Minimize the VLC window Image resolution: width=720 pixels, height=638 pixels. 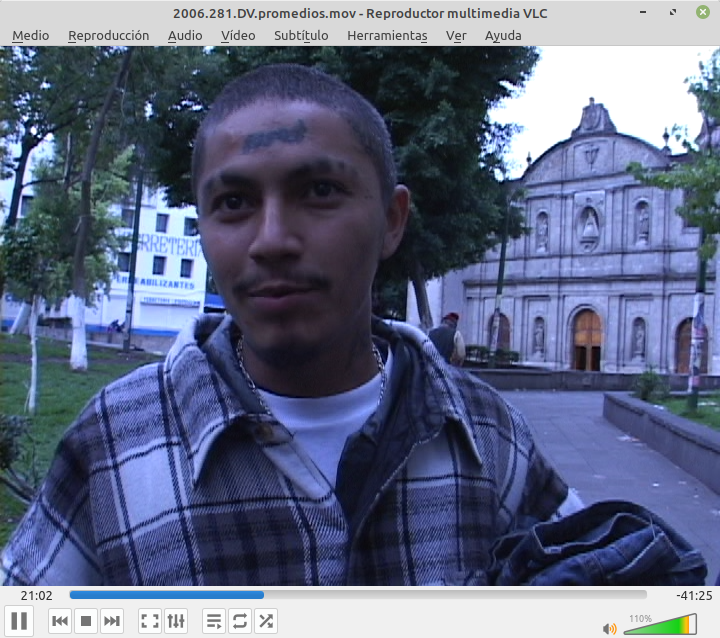tap(643, 12)
